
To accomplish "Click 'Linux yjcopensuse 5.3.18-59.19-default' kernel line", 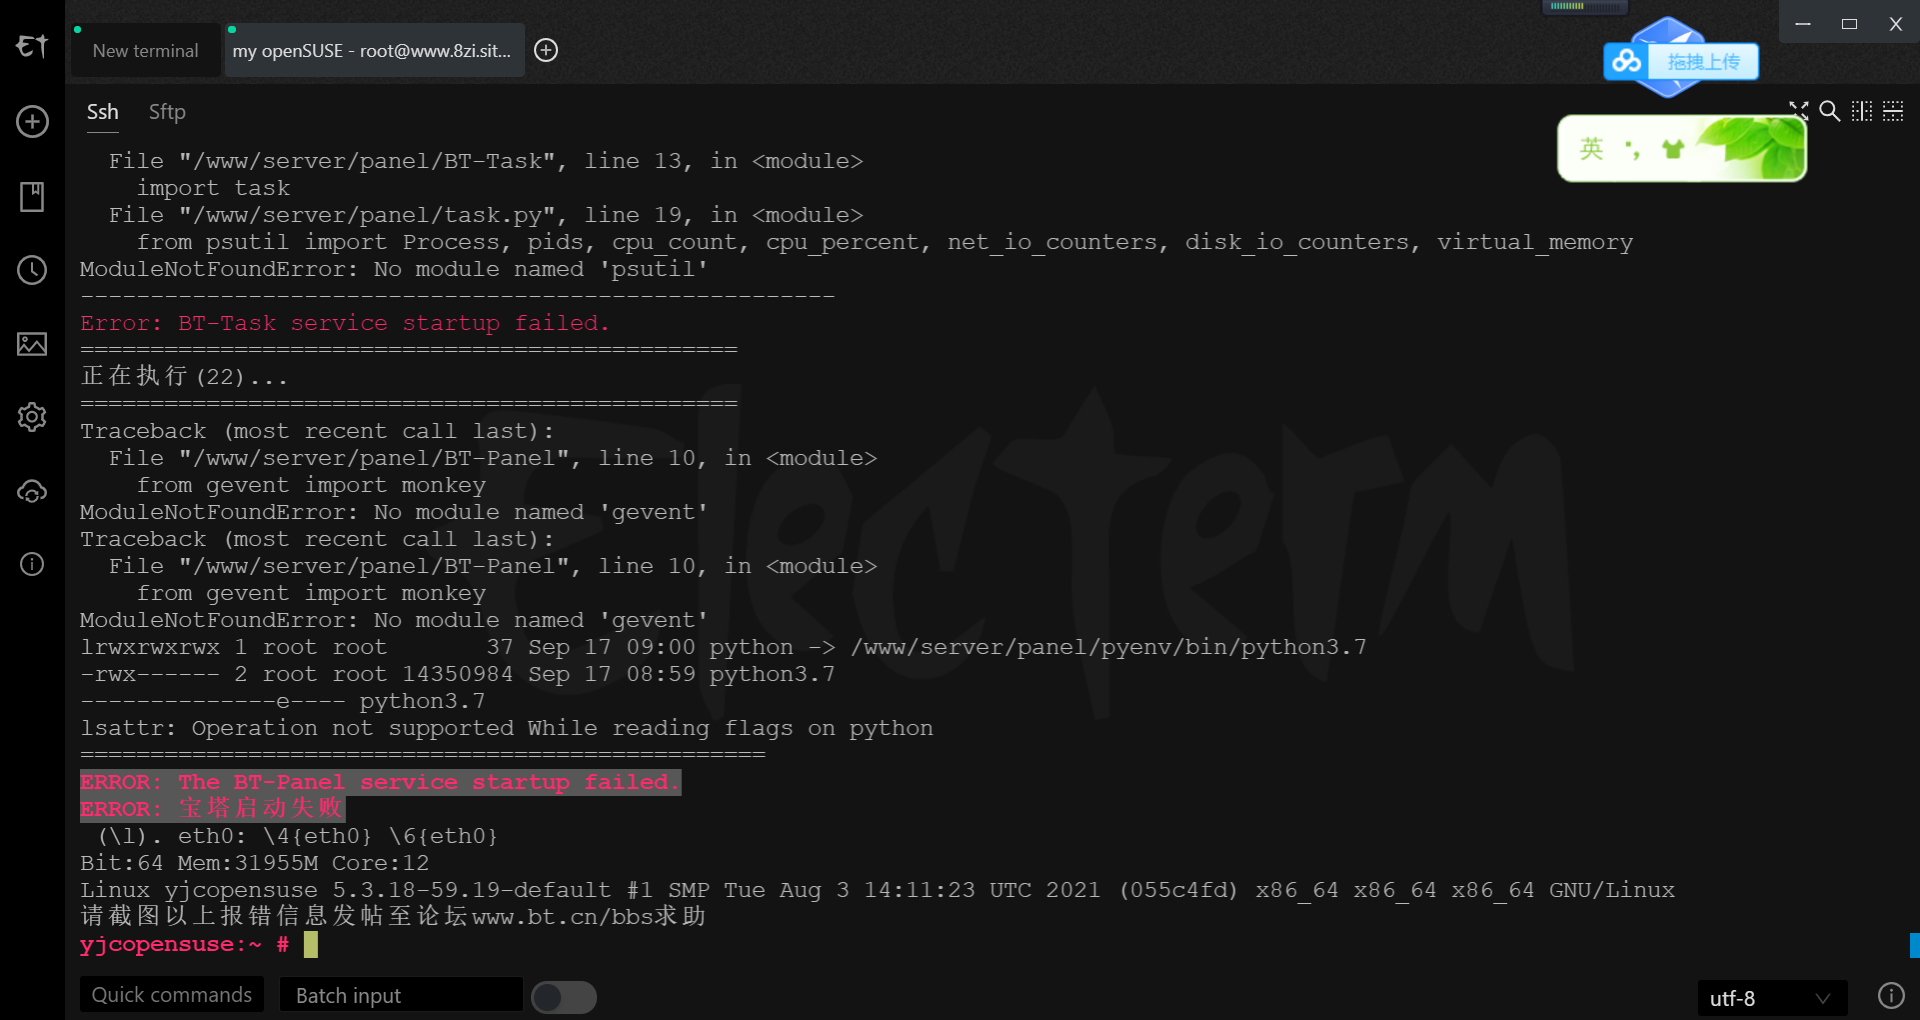I will 877,890.
